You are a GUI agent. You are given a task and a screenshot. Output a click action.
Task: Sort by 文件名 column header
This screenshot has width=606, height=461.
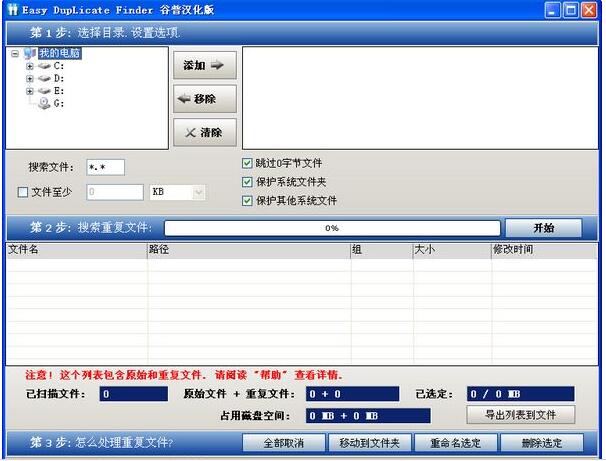click(x=77, y=250)
